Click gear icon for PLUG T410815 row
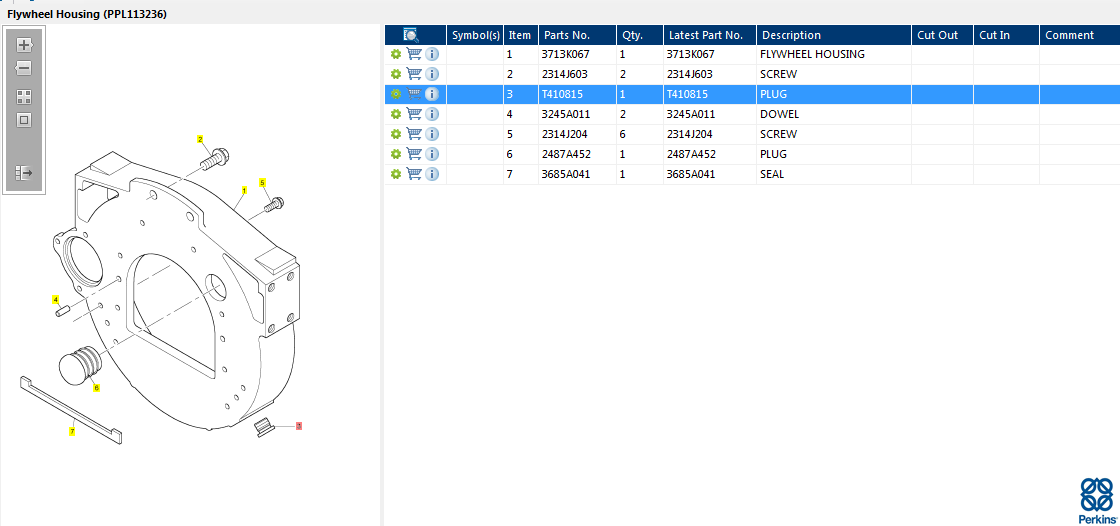The height and width of the screenshot is (526, 1120). pos(396,94)
